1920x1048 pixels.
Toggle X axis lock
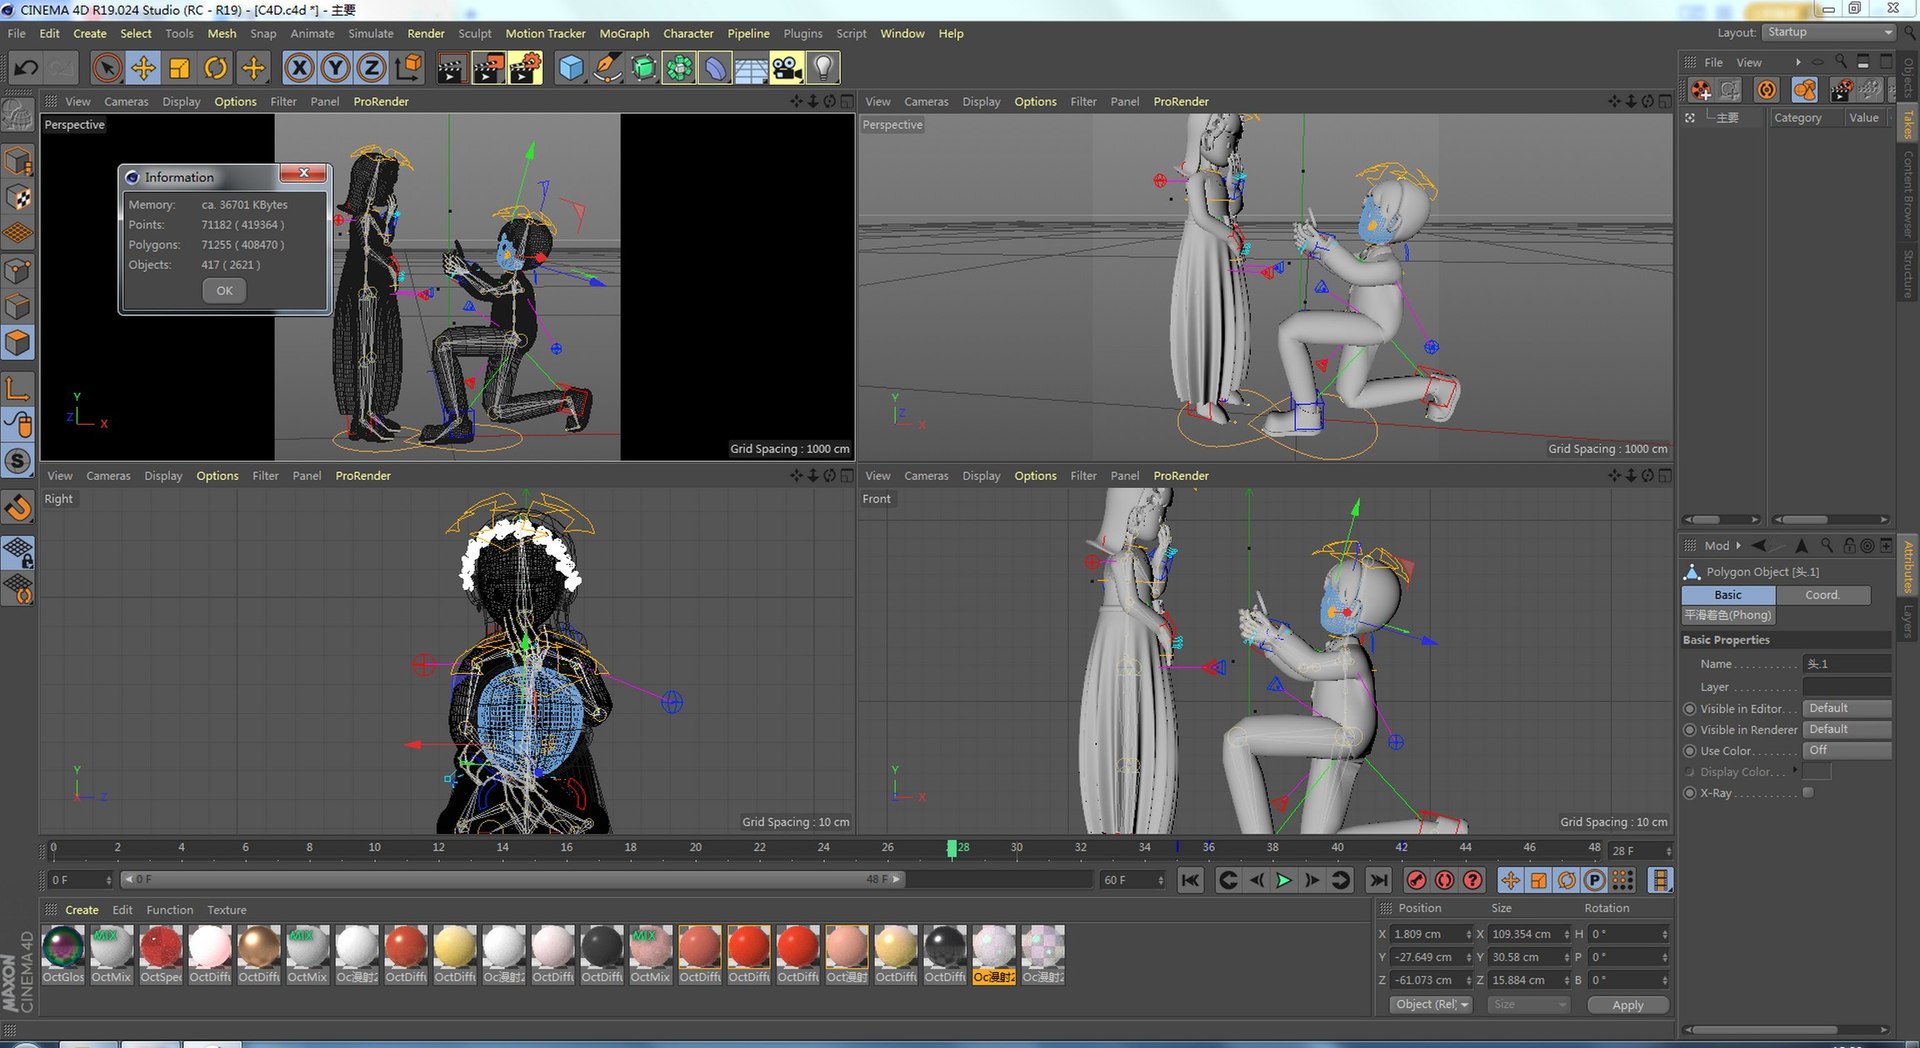(x=299, y=68)
